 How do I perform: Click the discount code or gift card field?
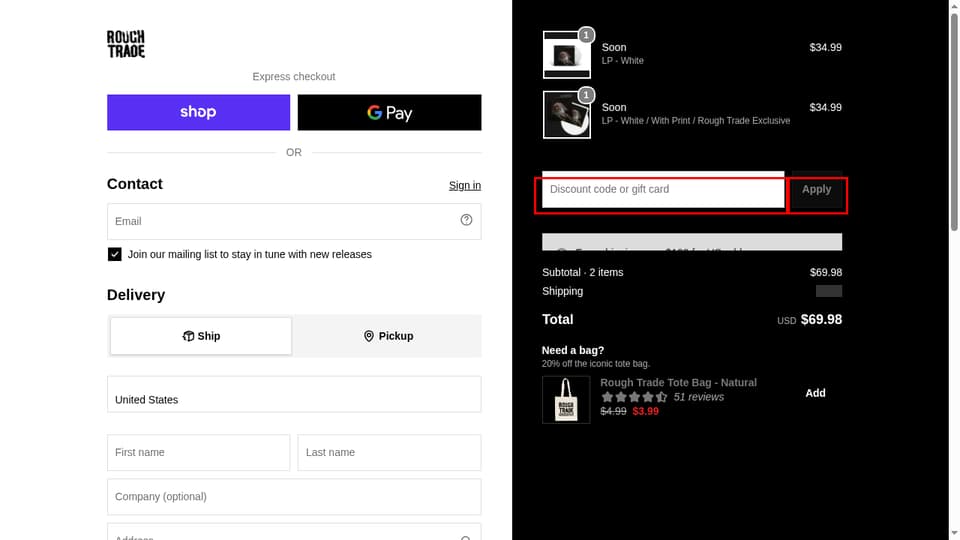[663, 190]
